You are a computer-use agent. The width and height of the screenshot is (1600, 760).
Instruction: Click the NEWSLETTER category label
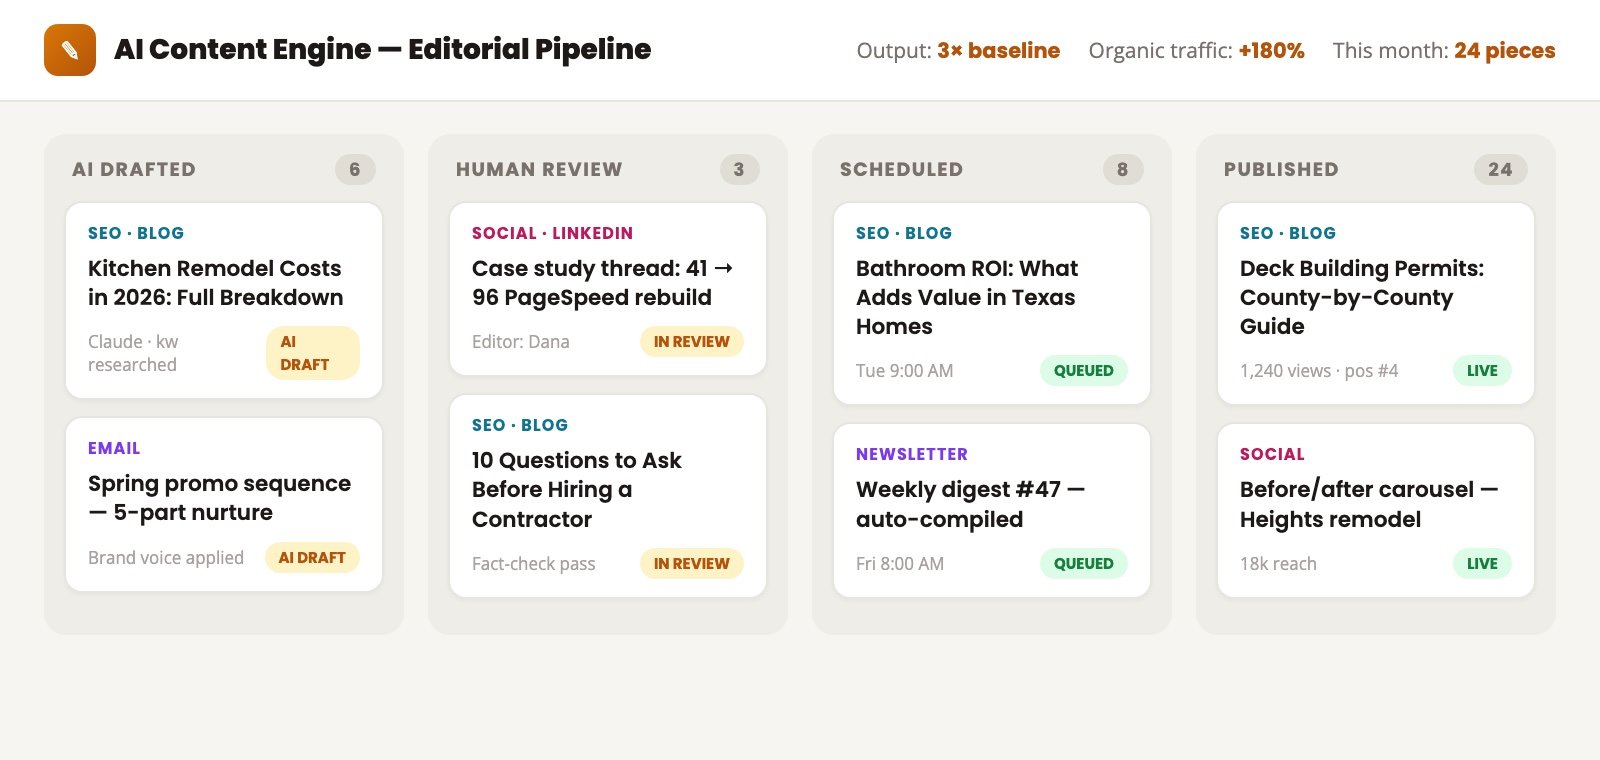912,454
